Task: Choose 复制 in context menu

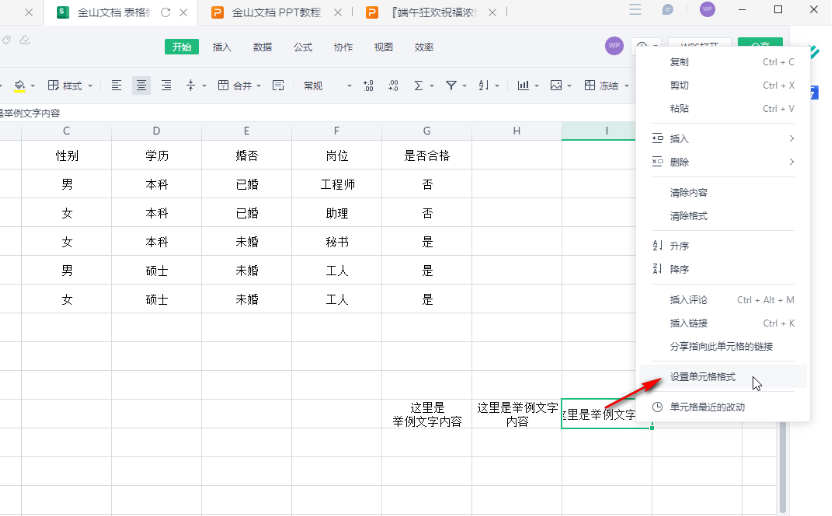Action: [x=725, y=62]
